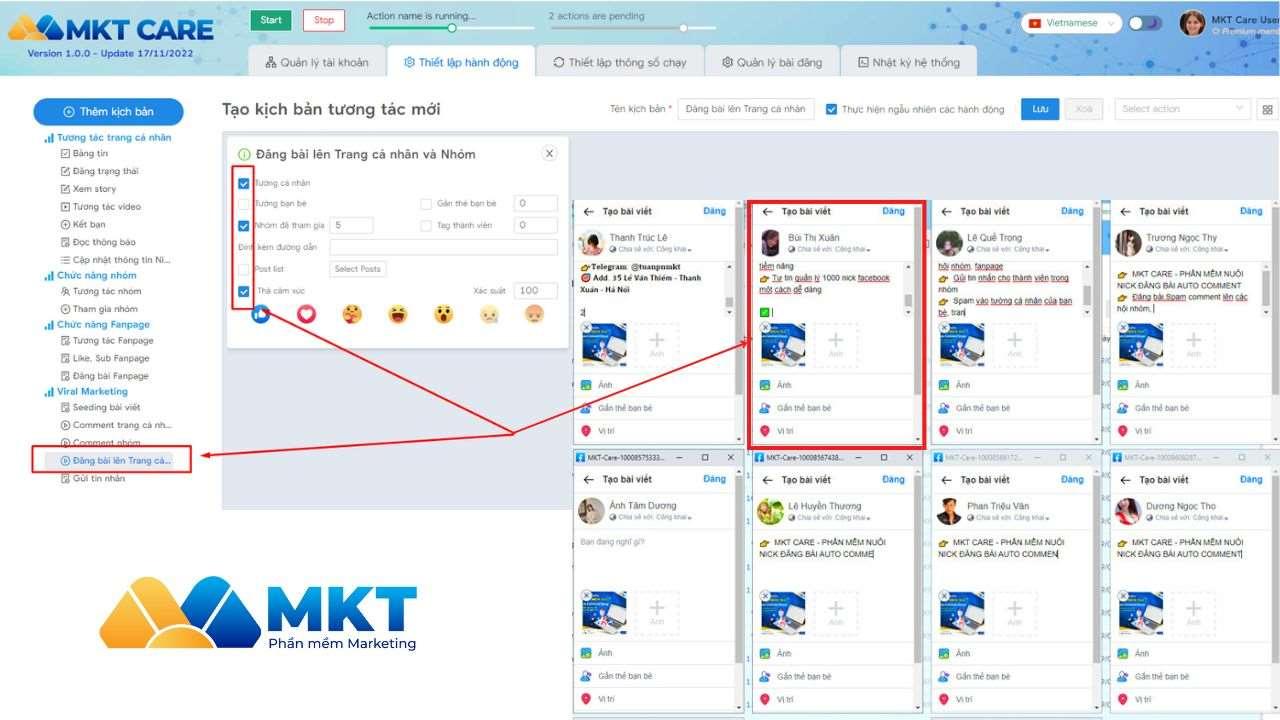Image resolution: width=1280 pixels, height=720 pixels.
Task: Uncheck the Tường cá nhân checkbox
Action: pyautogui.click(x=244, y=183)
